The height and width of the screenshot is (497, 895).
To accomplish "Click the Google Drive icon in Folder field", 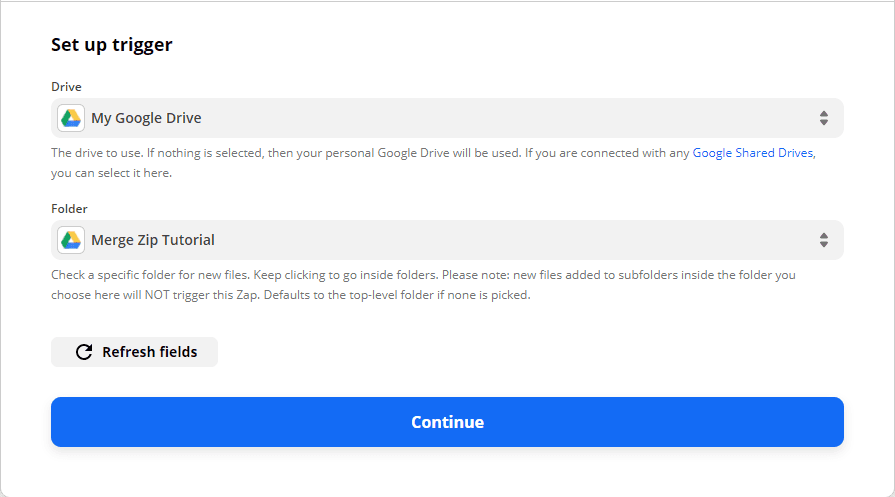I will (x=70, y=240).
